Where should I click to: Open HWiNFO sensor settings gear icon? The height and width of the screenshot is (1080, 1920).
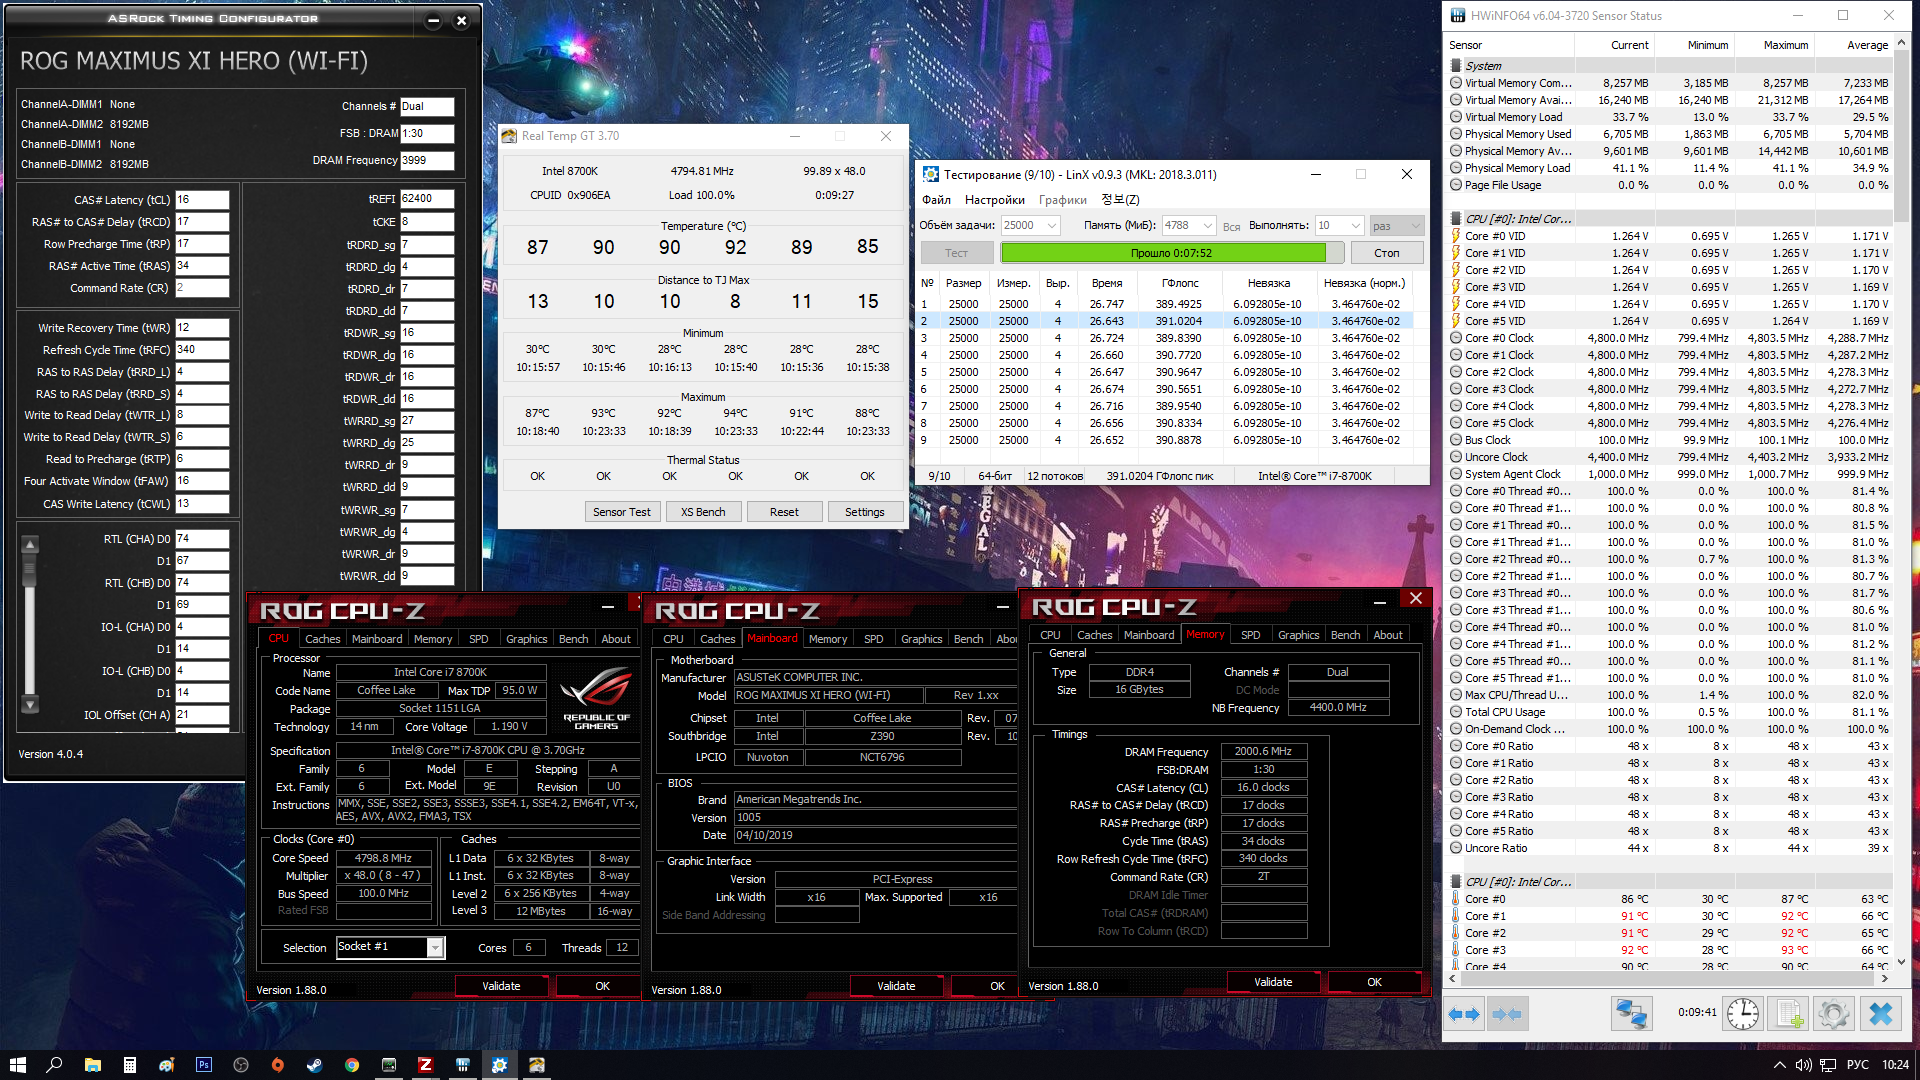[1834, 1014]
